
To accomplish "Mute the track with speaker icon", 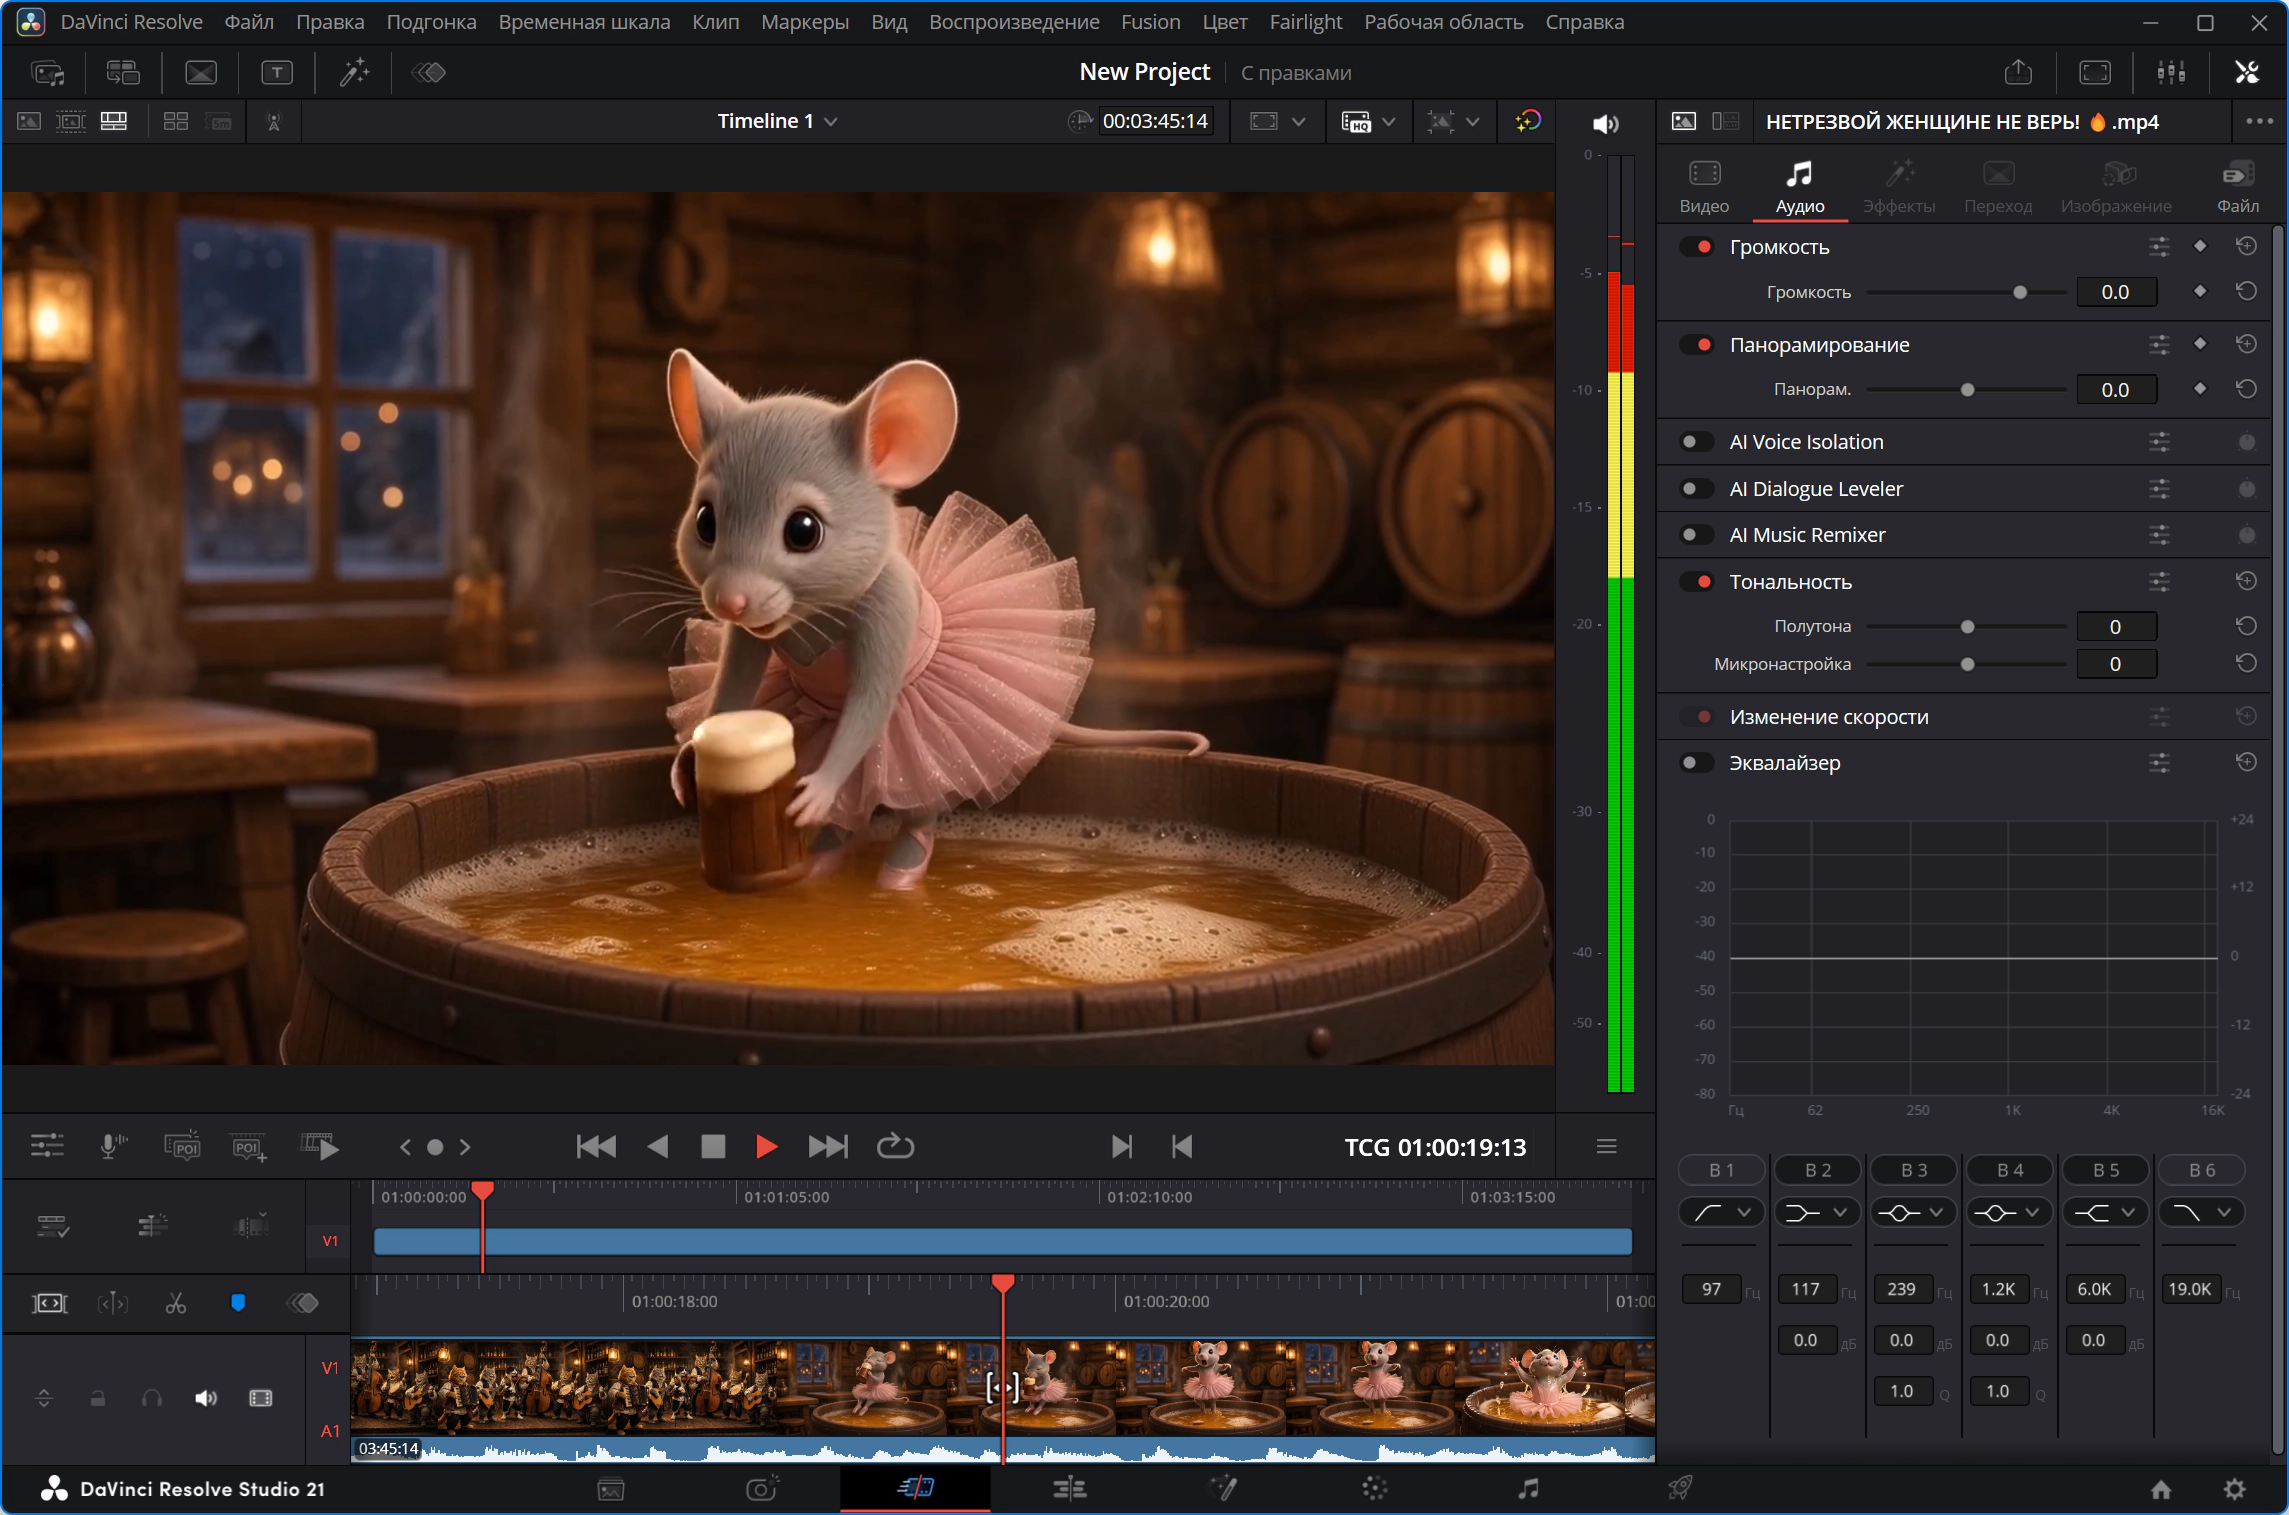I will pyautogui.click(x=205, y=1398).
